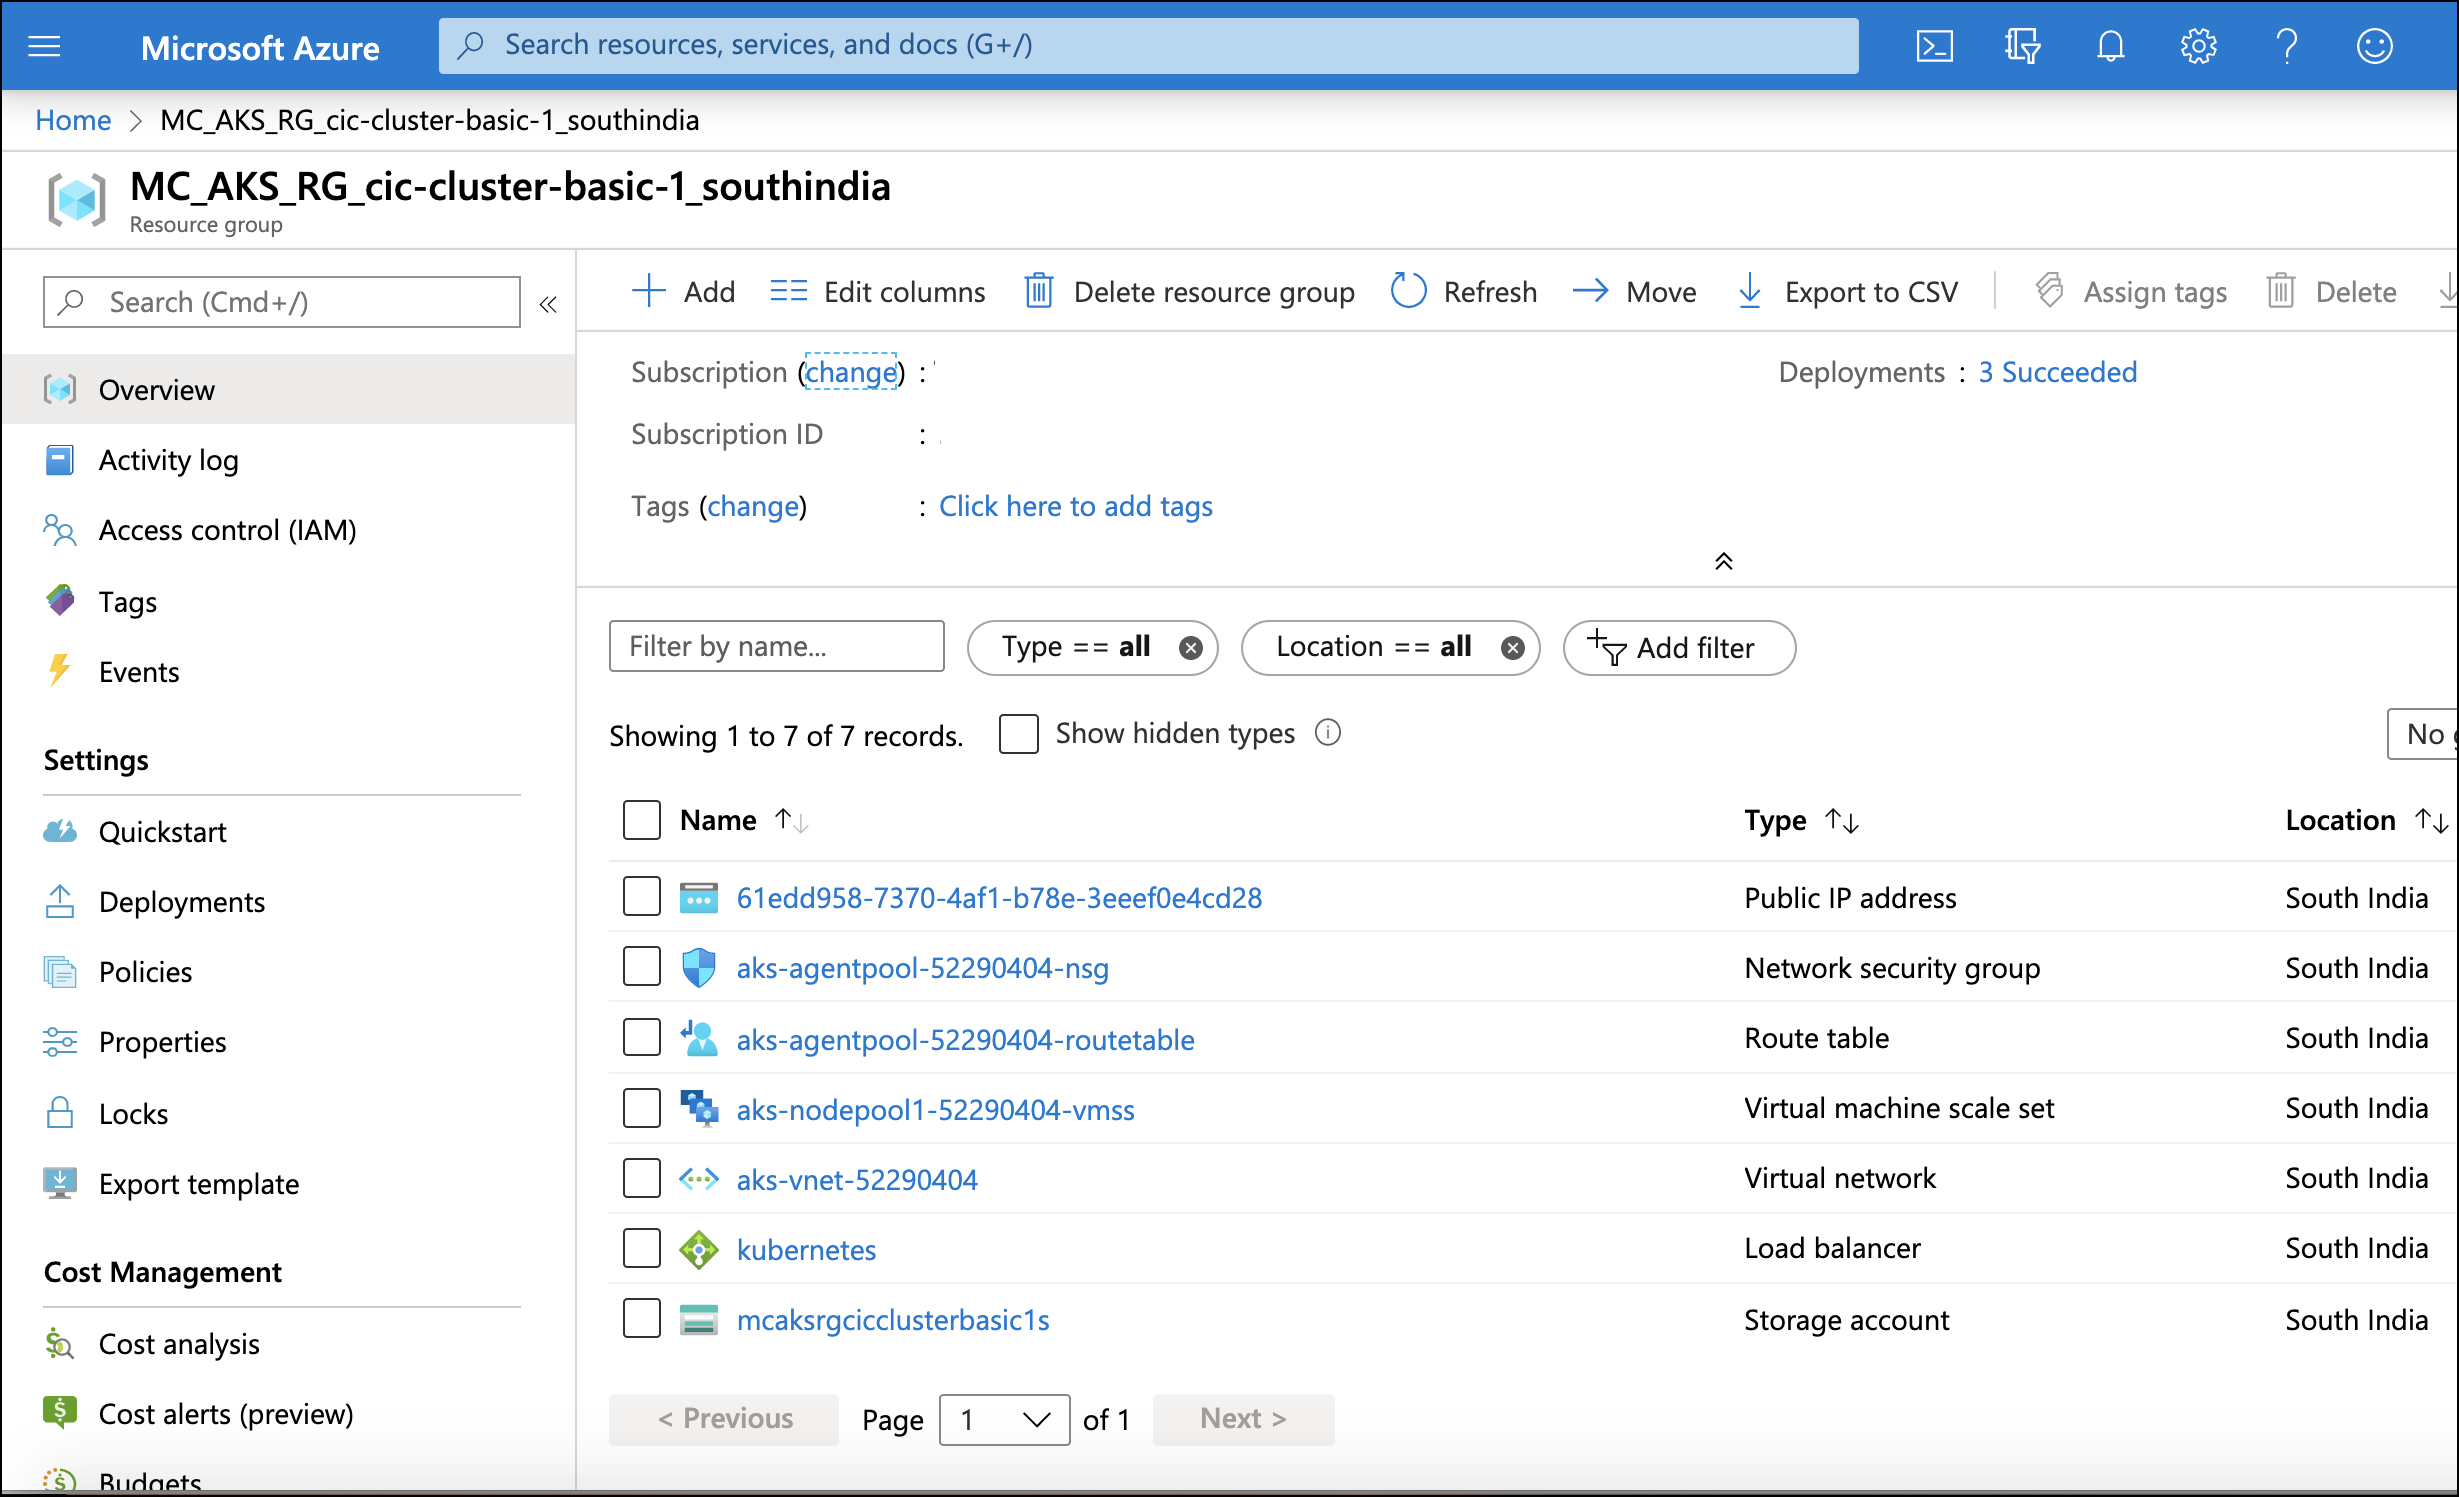The height and width of the screenshot is (1497, 2459).
Task: Open Cloud Shell from the top bar
Action: pyautogui.click(x=1934, y=46)
